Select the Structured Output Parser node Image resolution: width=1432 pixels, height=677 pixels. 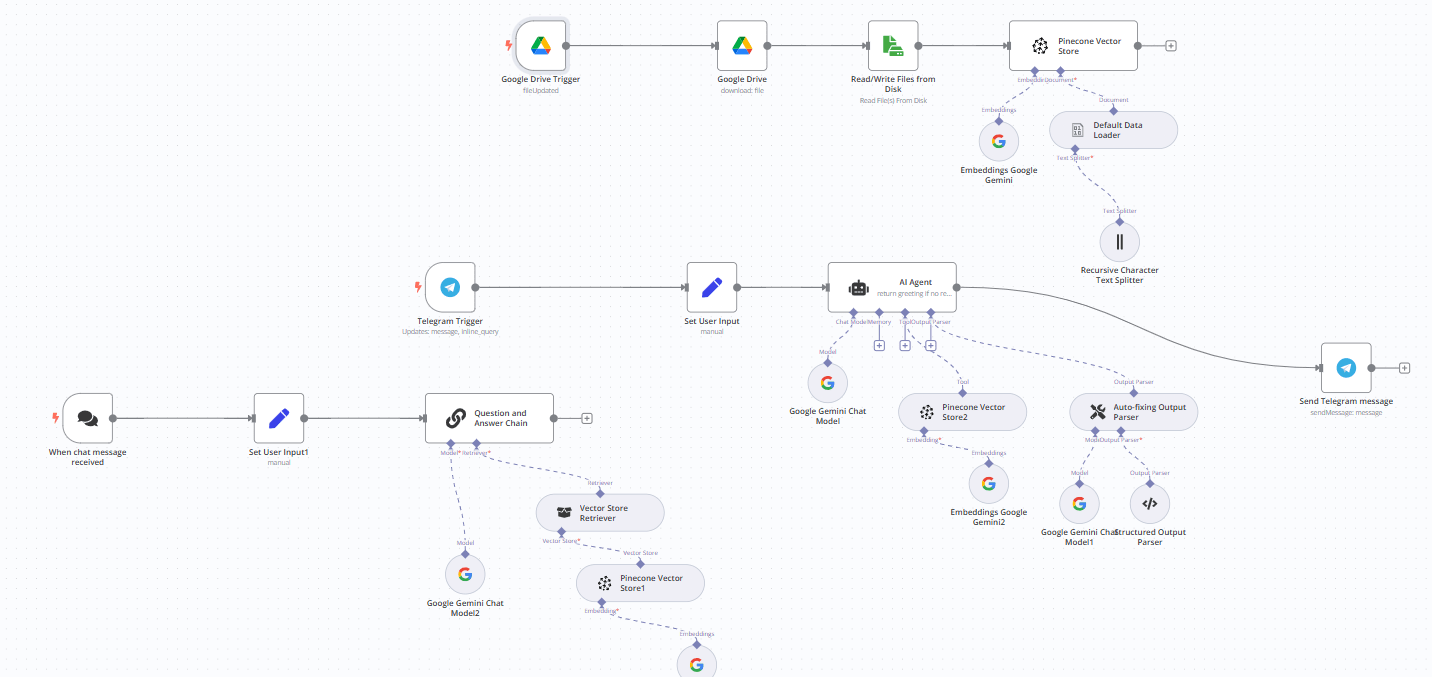[x=1149, y=504]
